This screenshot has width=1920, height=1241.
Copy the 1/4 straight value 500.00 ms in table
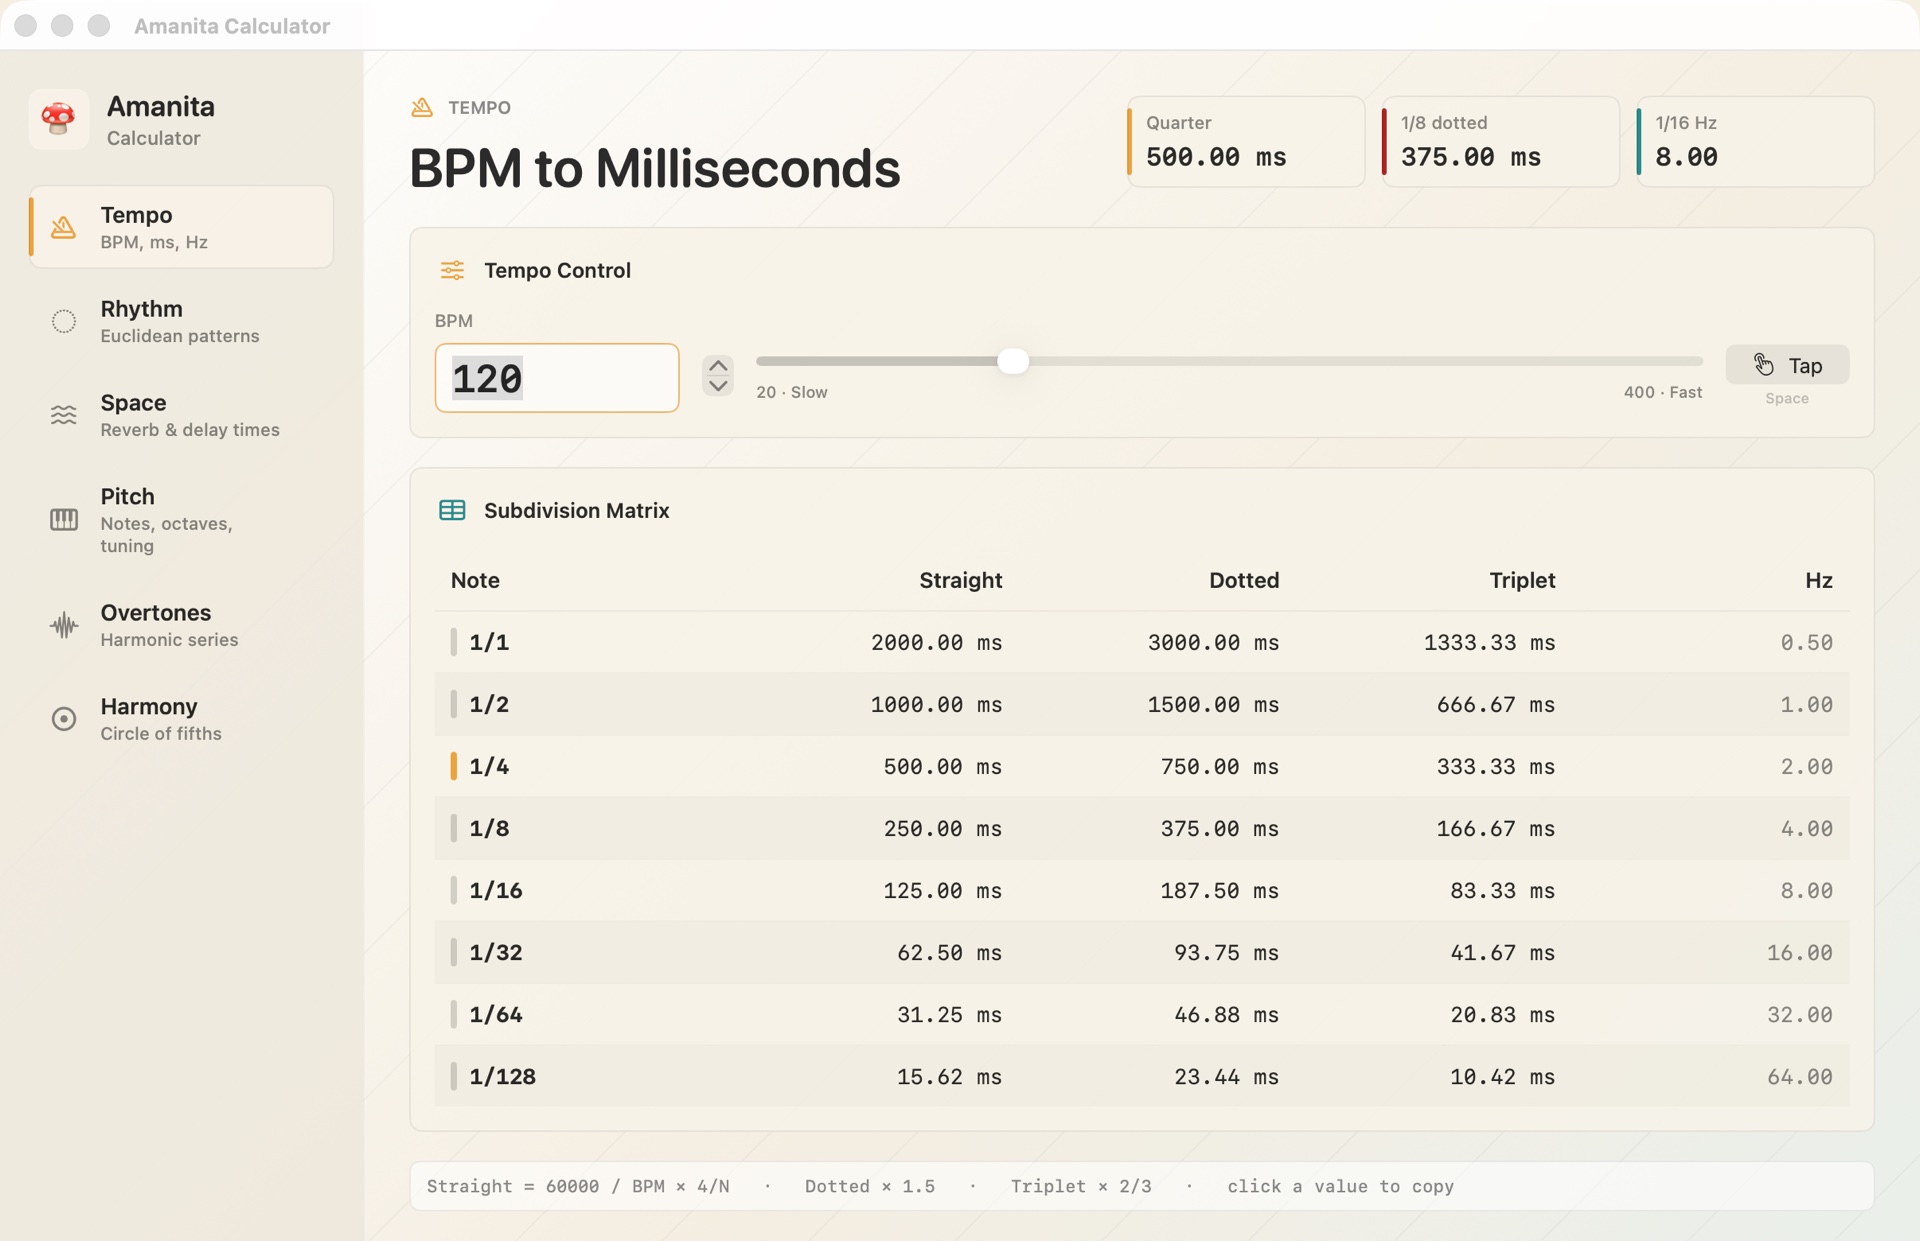[943, 767]
